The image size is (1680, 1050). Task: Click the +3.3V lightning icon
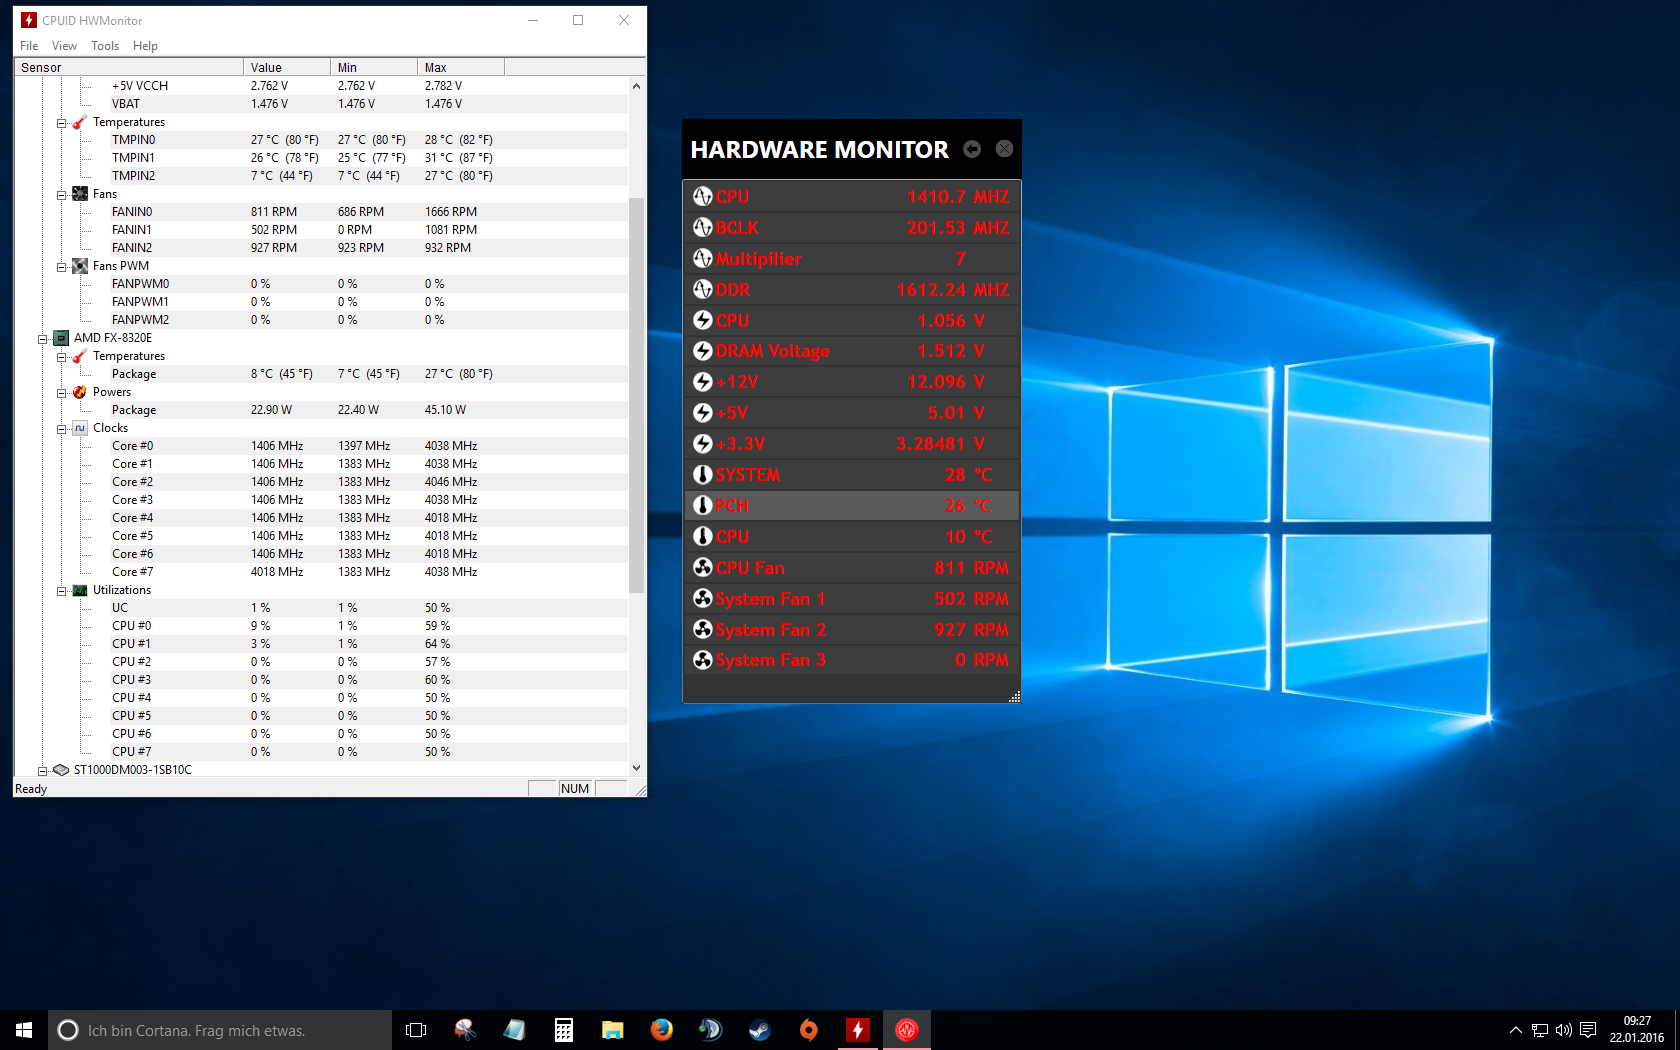[x=703, y=444]
